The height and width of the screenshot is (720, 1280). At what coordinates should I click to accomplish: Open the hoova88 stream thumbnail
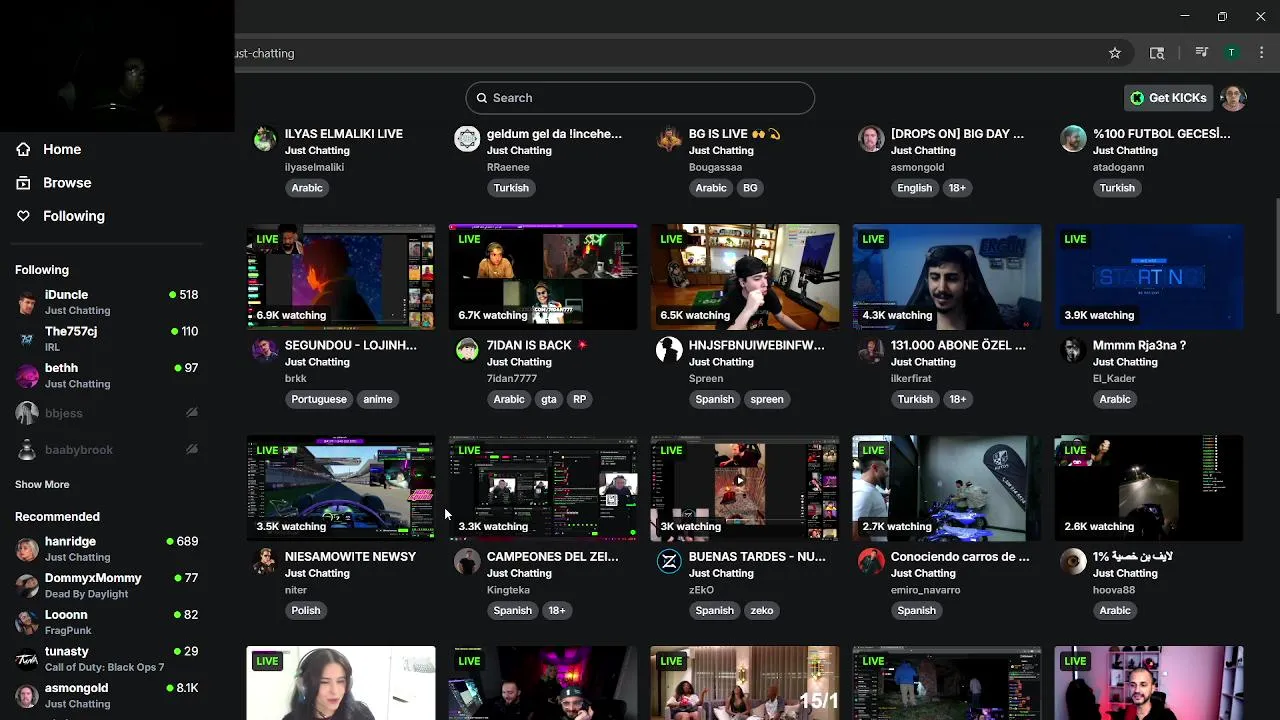1149,488
